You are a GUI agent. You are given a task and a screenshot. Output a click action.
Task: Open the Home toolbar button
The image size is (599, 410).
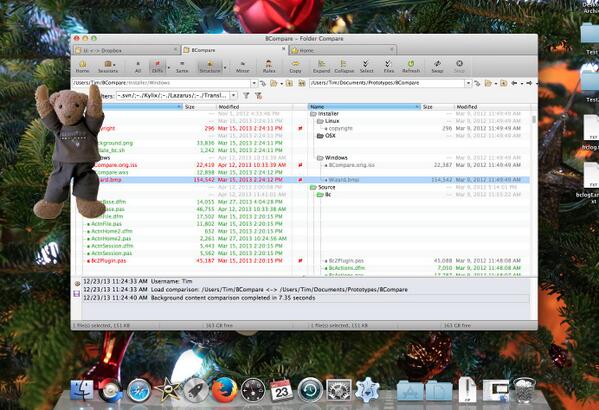82,66
